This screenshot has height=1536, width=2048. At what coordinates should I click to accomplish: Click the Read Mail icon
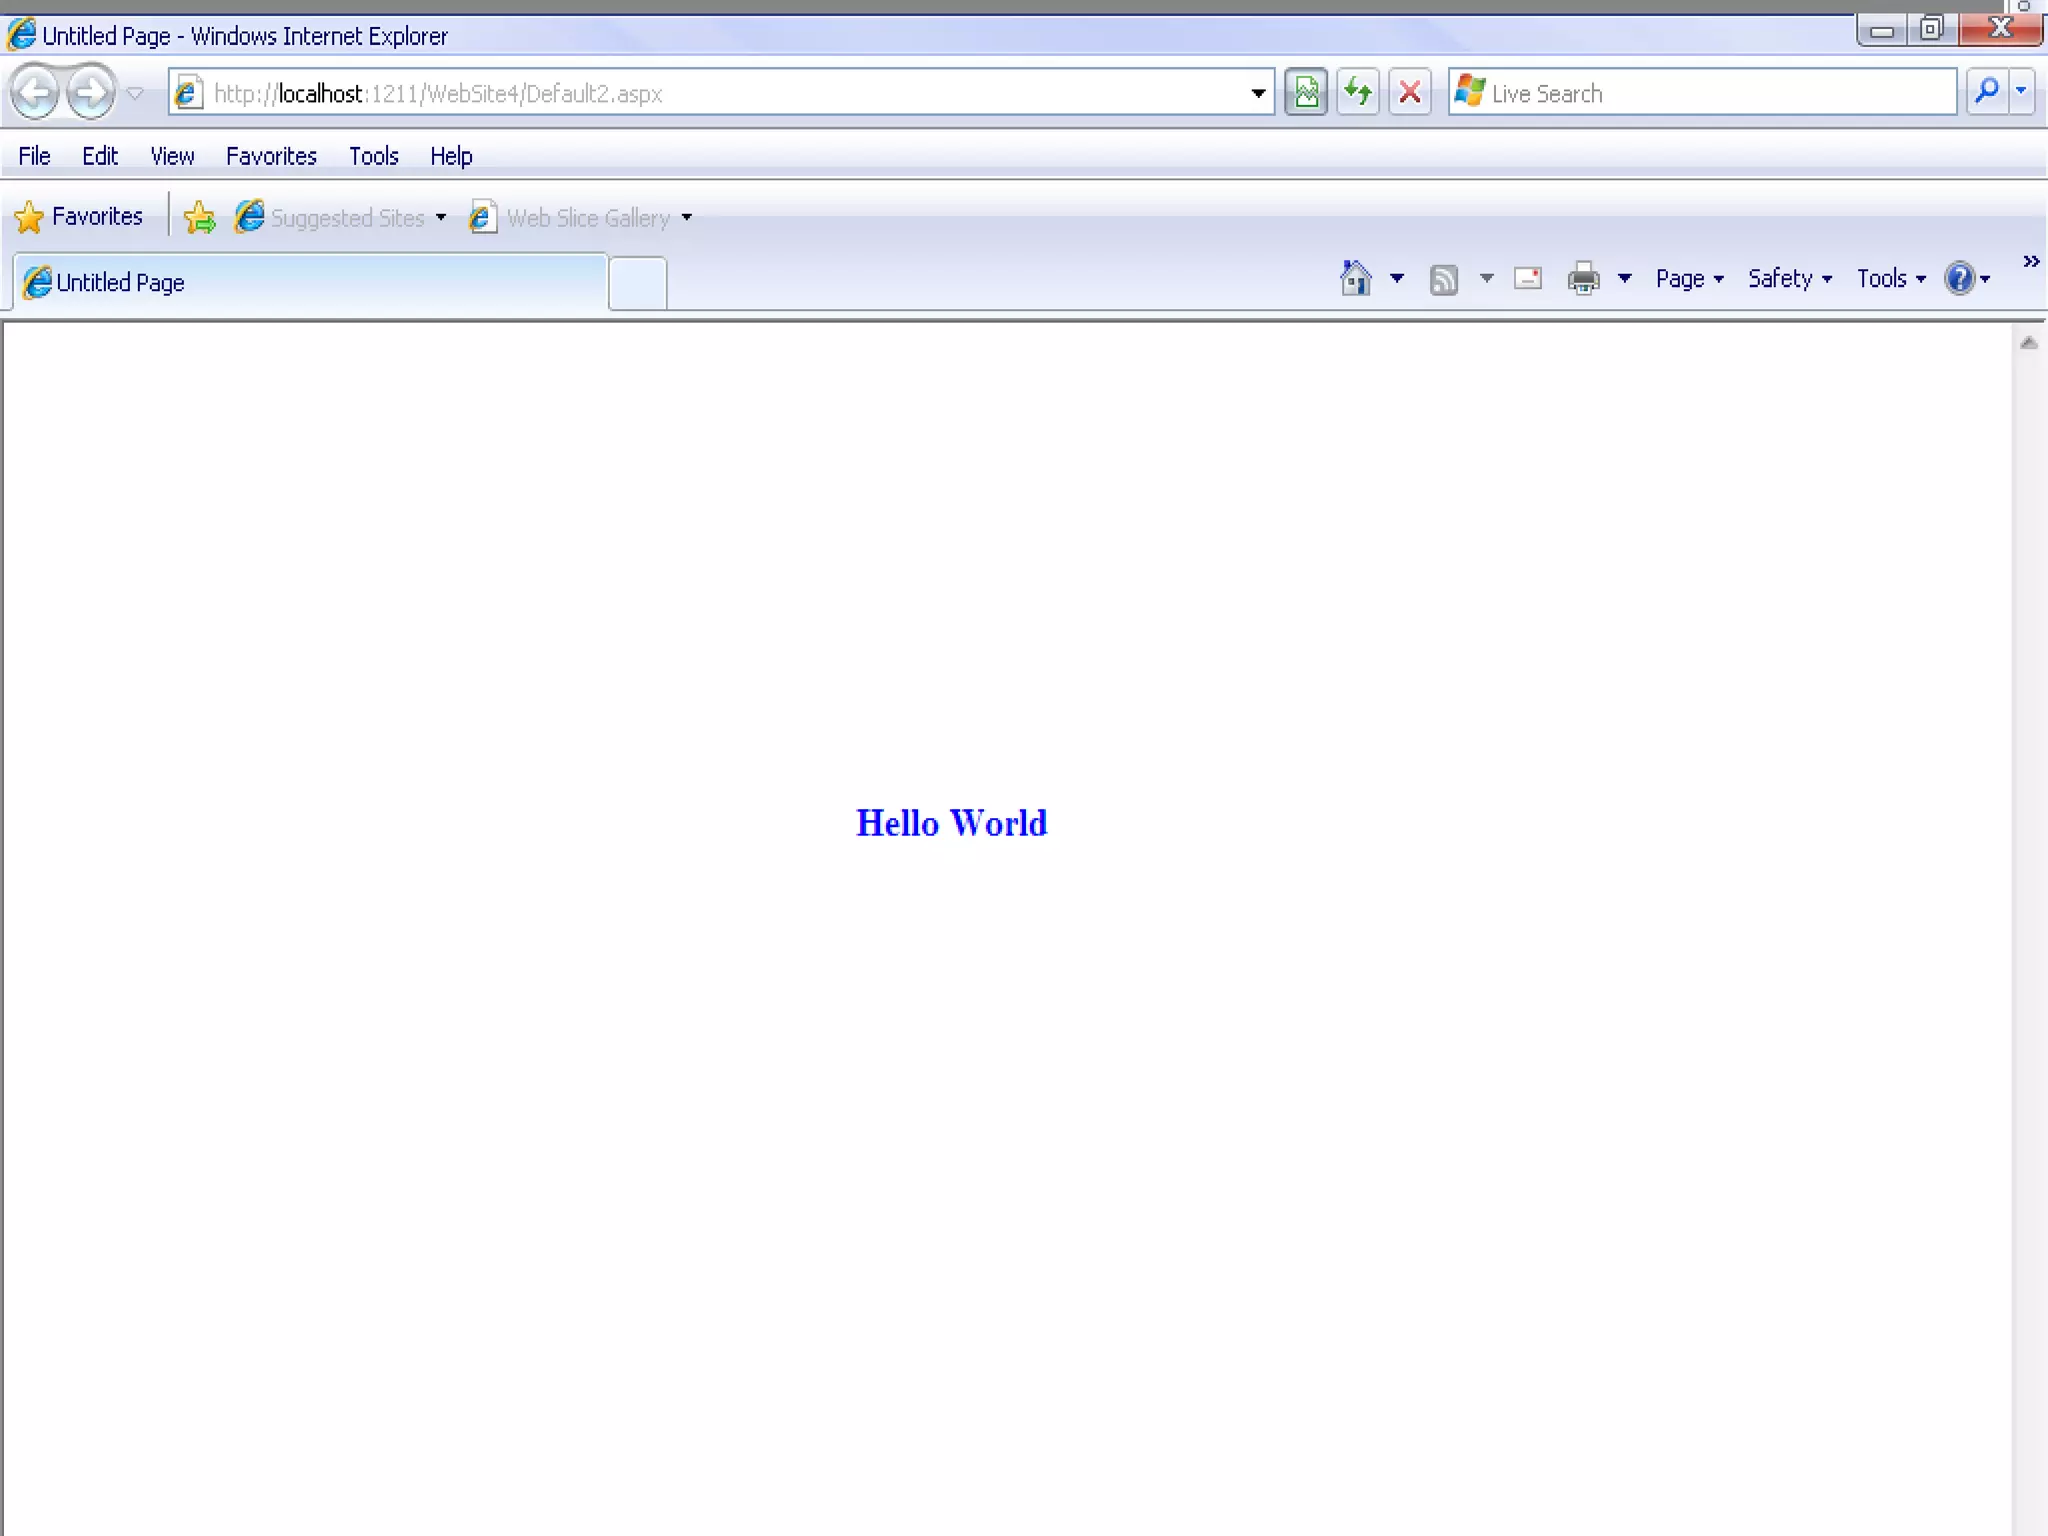[x=1528, y=279]
